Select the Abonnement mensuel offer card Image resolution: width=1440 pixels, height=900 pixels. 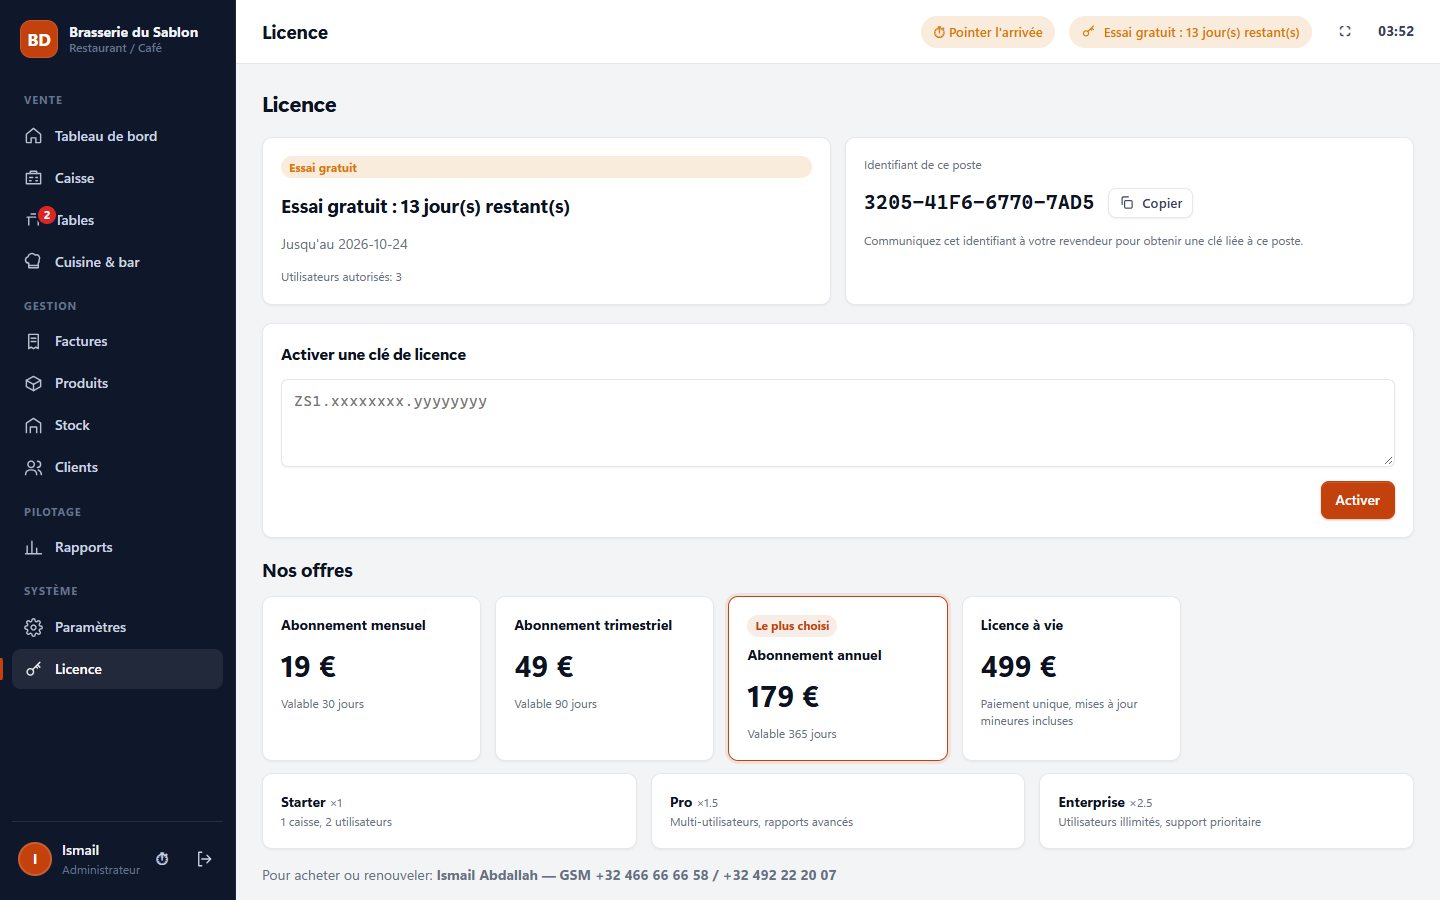371,679
